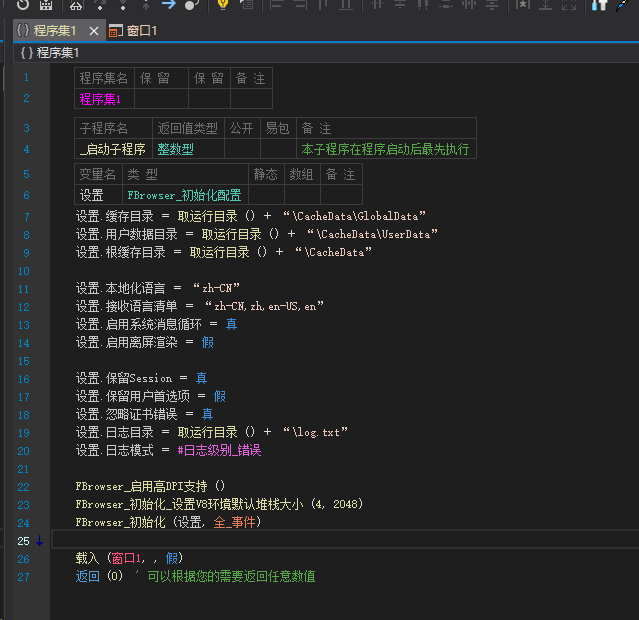Click the constant #日志级别_错误
Viewport: 639px width, 620px height.
pyautogui.click(x=219, y=450)
